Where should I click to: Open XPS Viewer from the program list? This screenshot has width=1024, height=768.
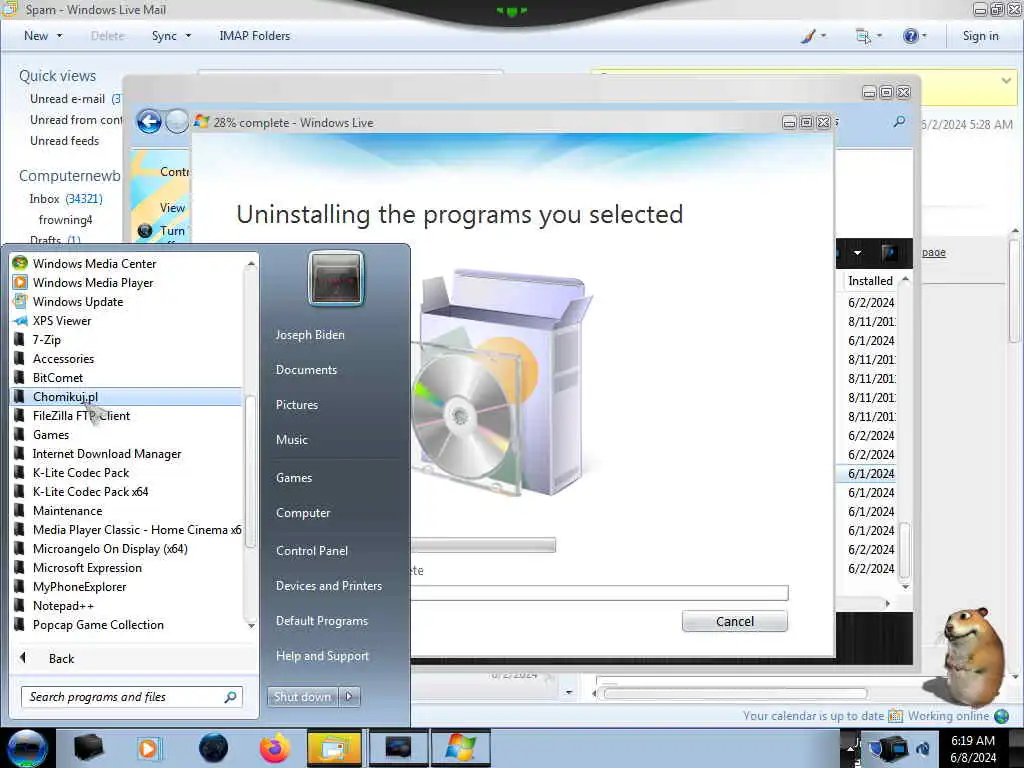tap(62, 321)
